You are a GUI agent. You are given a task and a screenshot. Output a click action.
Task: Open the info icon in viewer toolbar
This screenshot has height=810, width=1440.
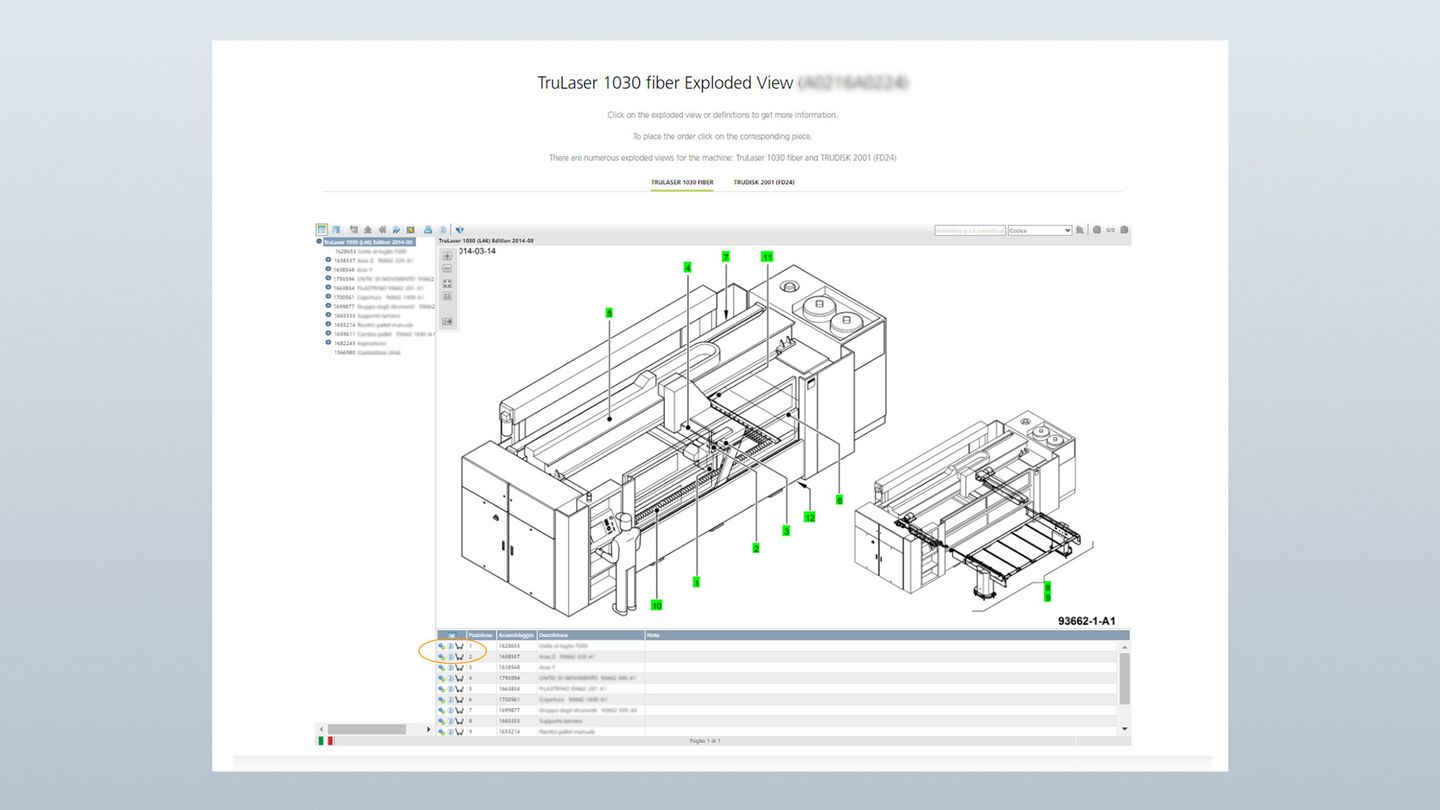pyautogui.click(x=443, y=230)
